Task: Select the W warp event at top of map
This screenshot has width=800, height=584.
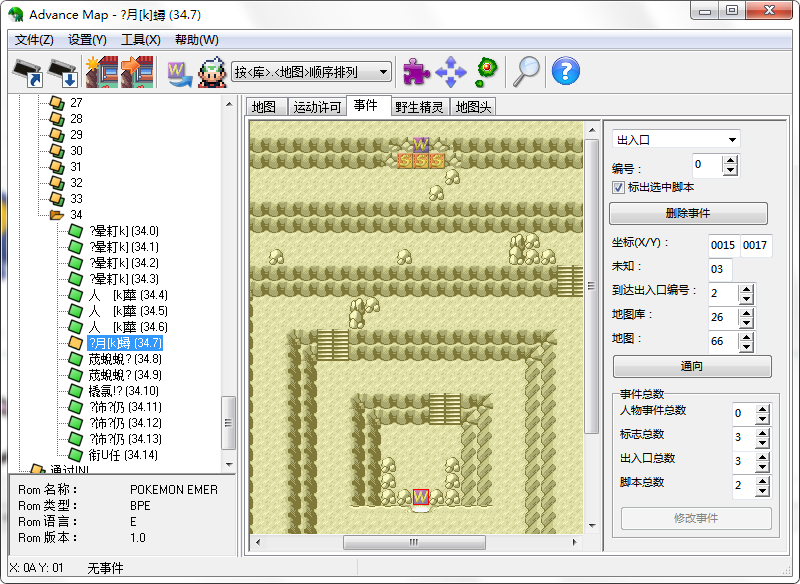Action: [x=420, y=145]
